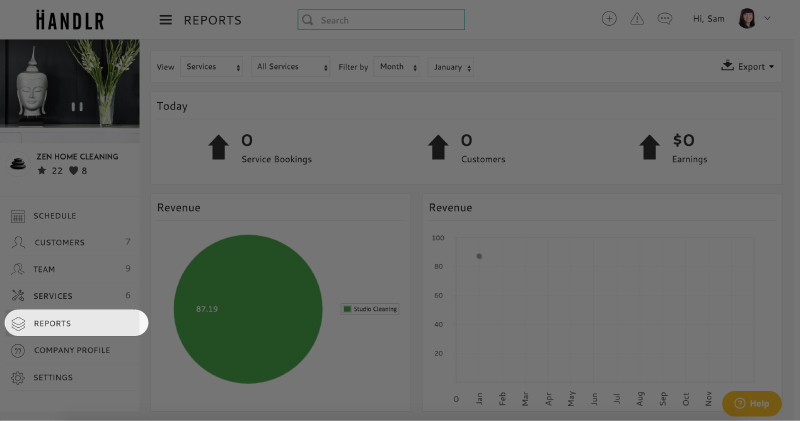800x421 pixels.
Task: Click the green Studio Cleaning legend swatch
Action: (x=347, y=309)
